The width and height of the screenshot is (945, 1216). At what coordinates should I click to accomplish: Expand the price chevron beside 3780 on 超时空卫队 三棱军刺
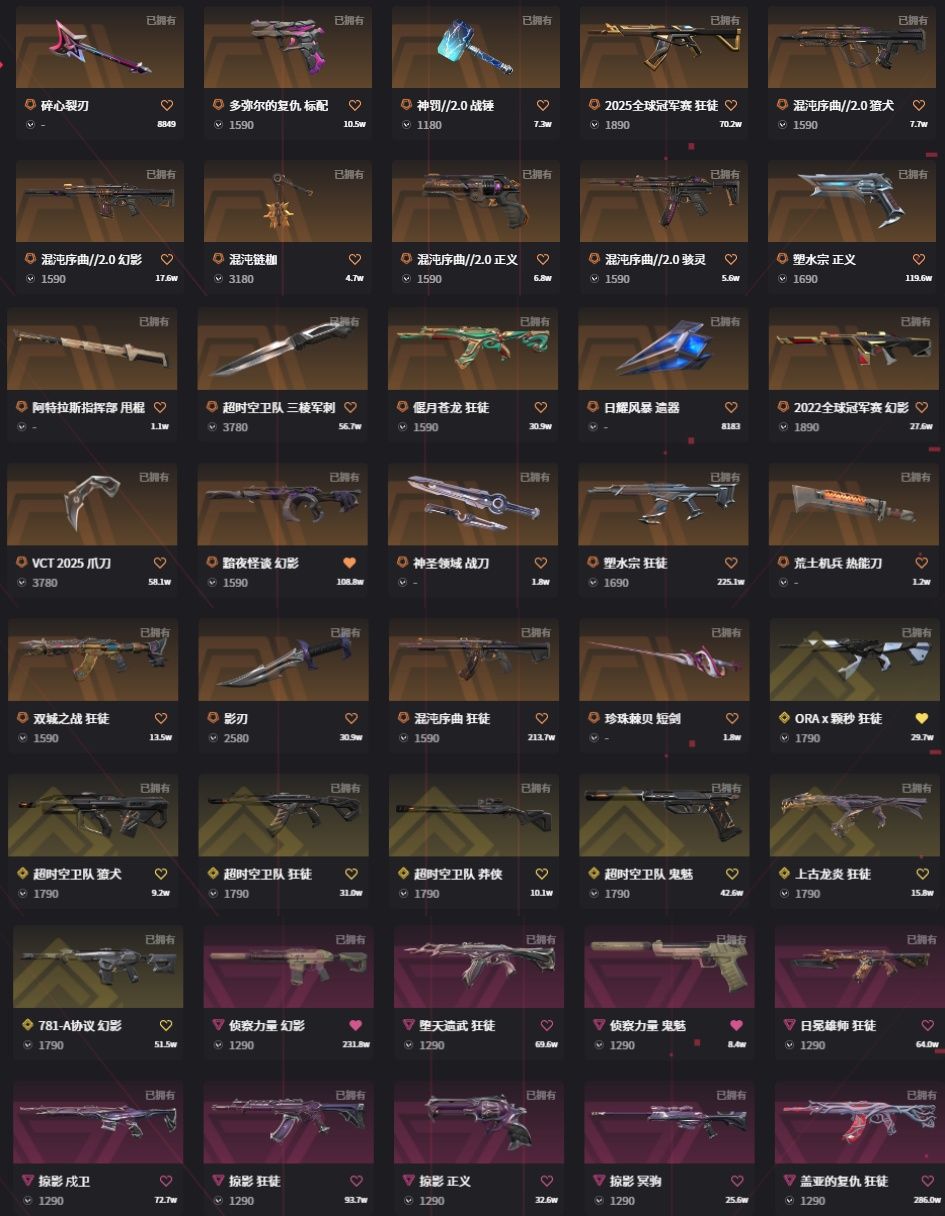tap(212, 427)
